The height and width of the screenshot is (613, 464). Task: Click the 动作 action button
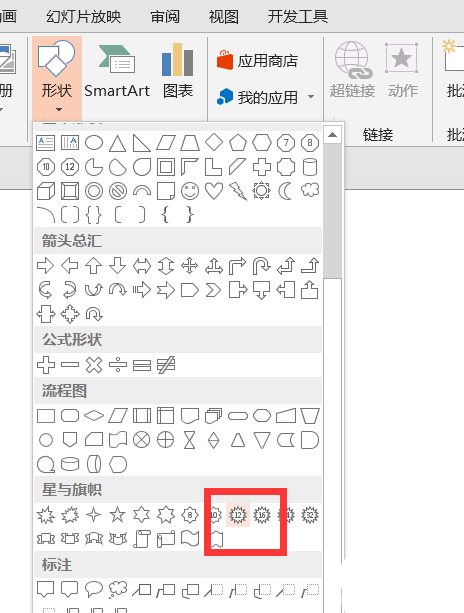pos(402,70)
